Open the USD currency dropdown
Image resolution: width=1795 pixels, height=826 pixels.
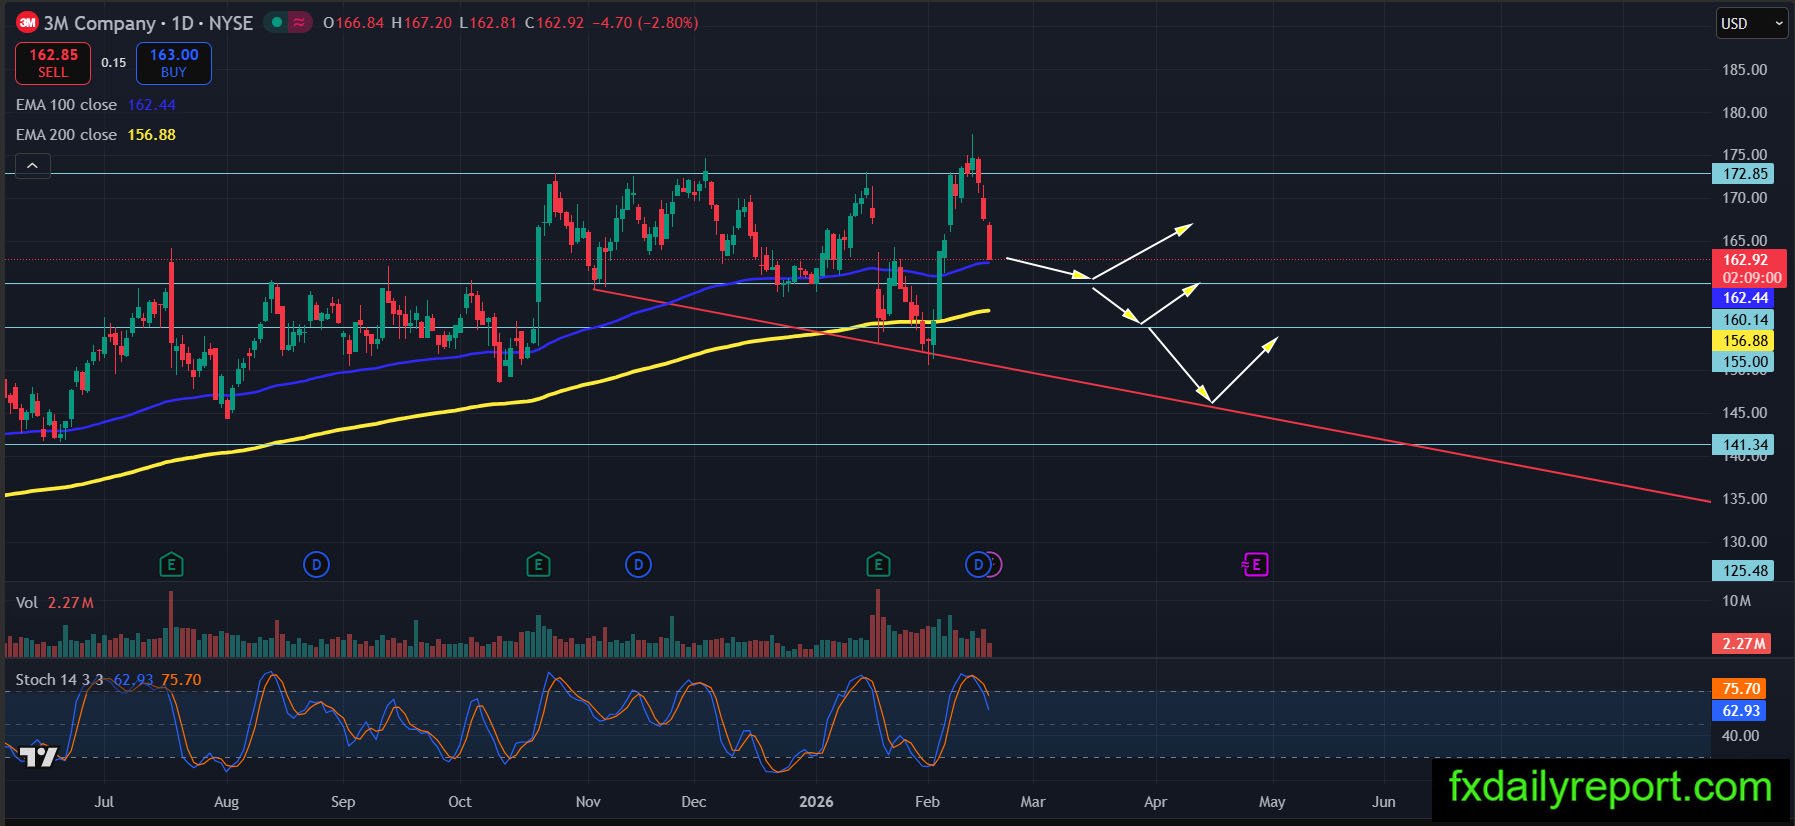(1752, 23)
